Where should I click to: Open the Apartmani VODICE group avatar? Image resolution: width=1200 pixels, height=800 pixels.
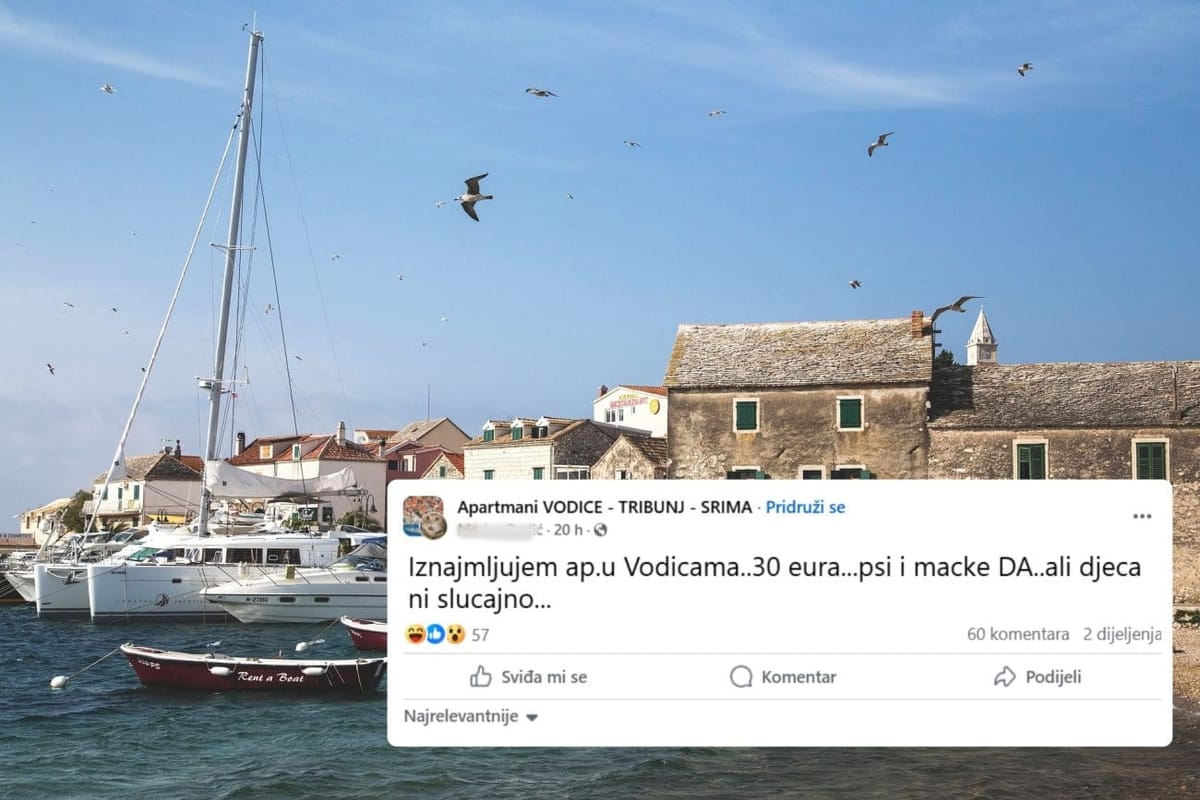pos(424,517)
